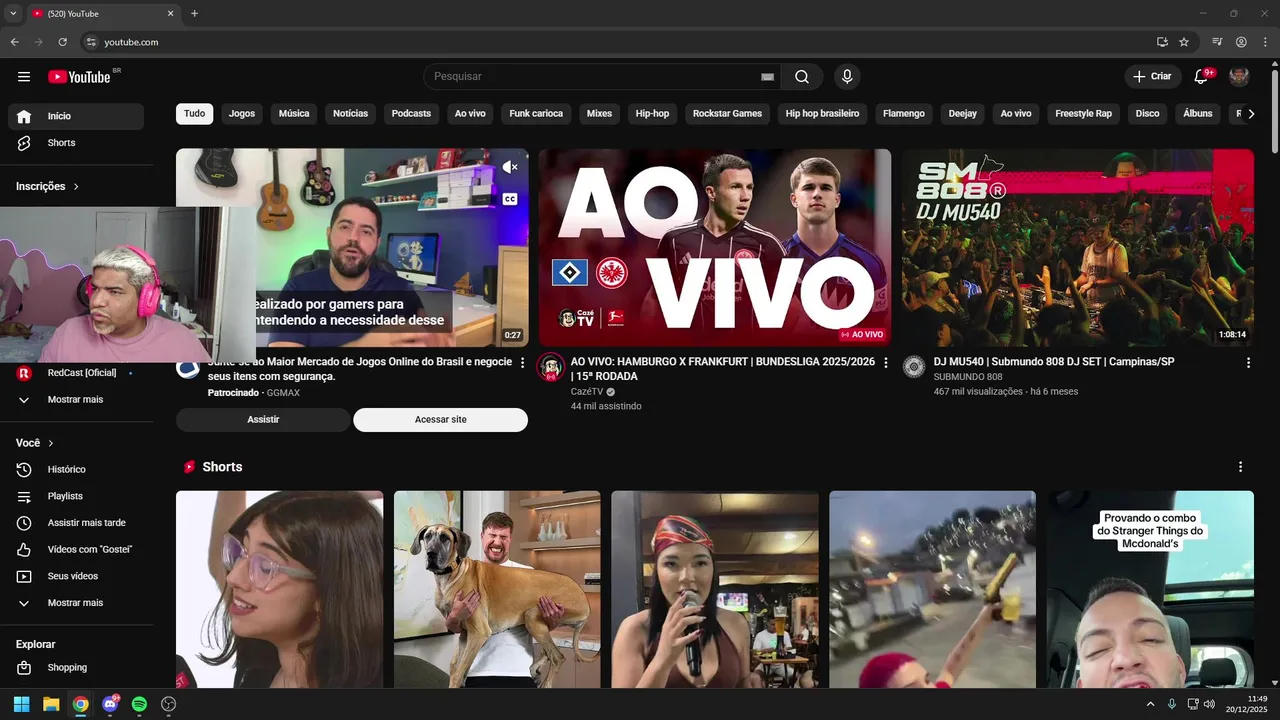The height and width of the screenshot is (720, 1280).
Task: Open options for Hamburgo x Frankfurt live video
Action: pos(885,363)
